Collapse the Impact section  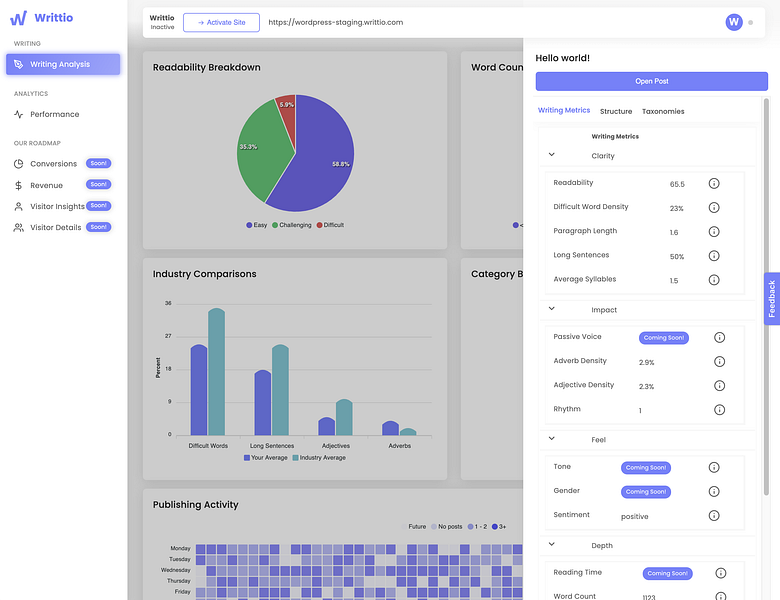pos(552,309)
